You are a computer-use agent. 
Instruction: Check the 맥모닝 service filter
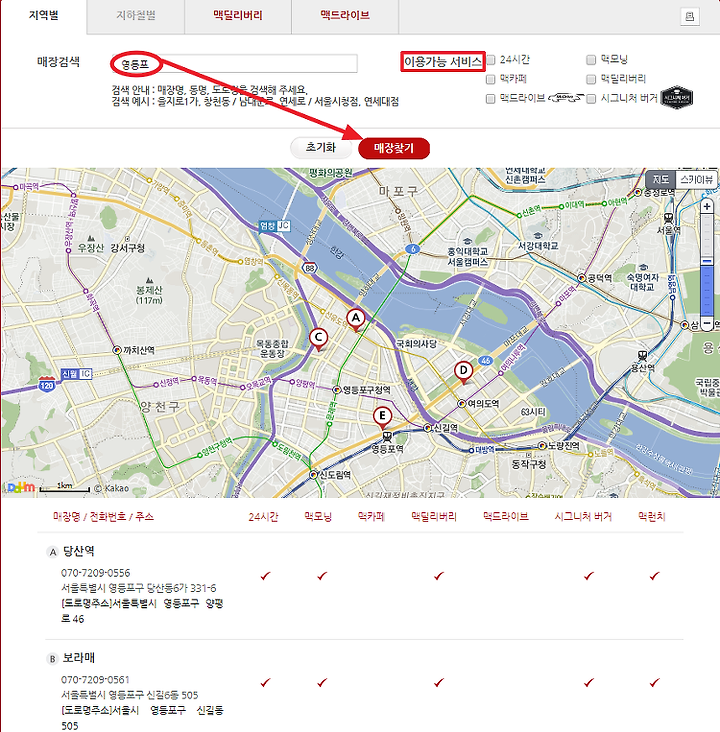(591, 60)
